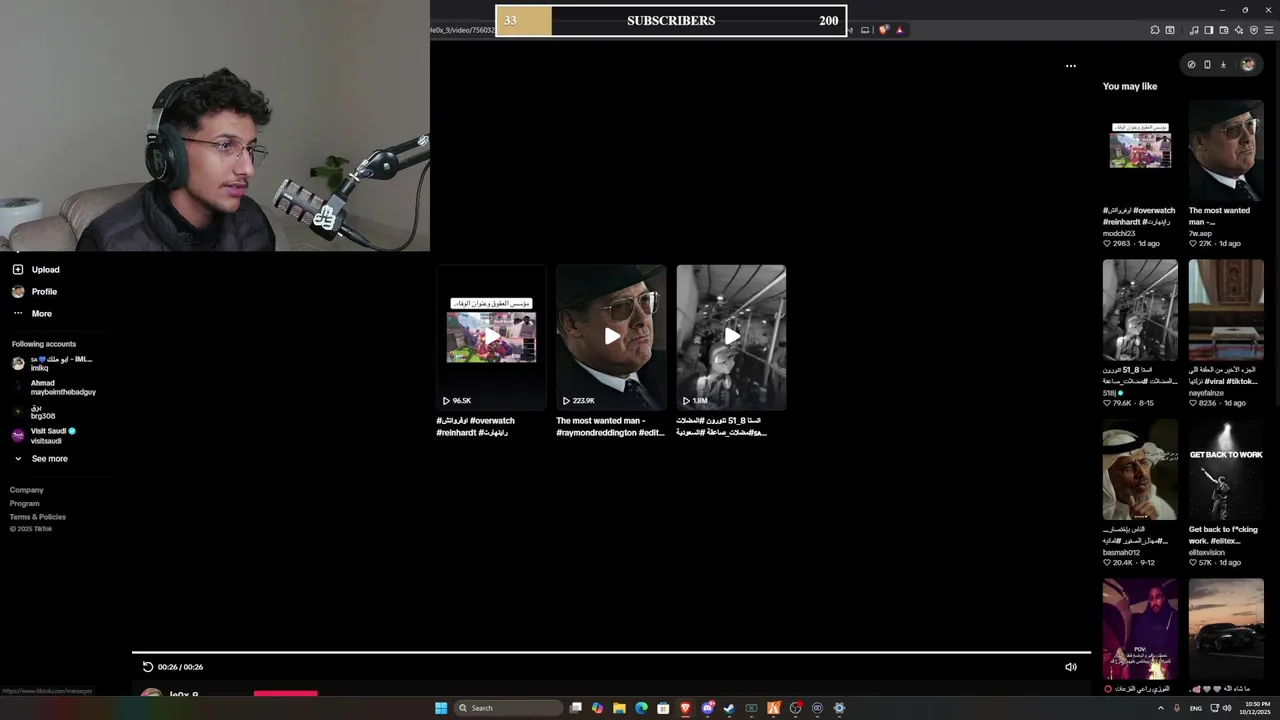Play the overwatch reinhardt suggested video
The image size is (1280, 720).
click(491, 337)
